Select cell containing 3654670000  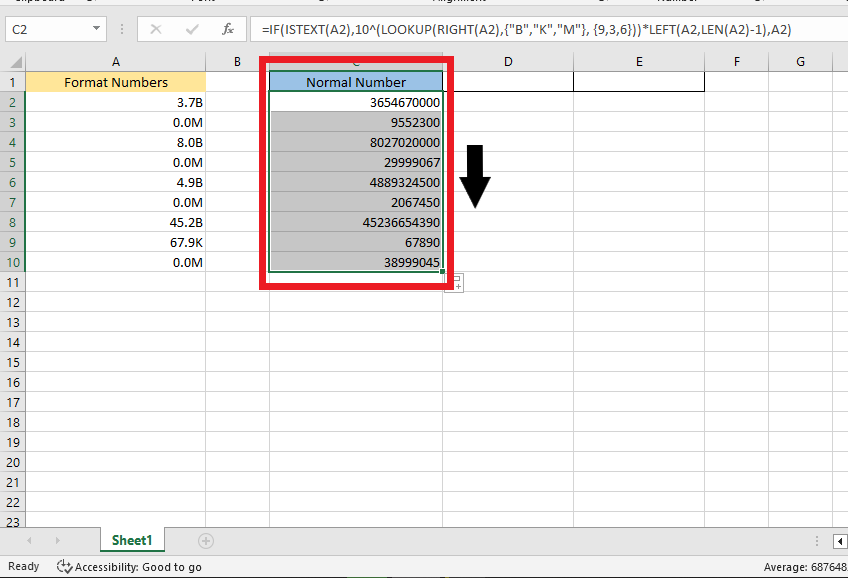click(356, 102)
